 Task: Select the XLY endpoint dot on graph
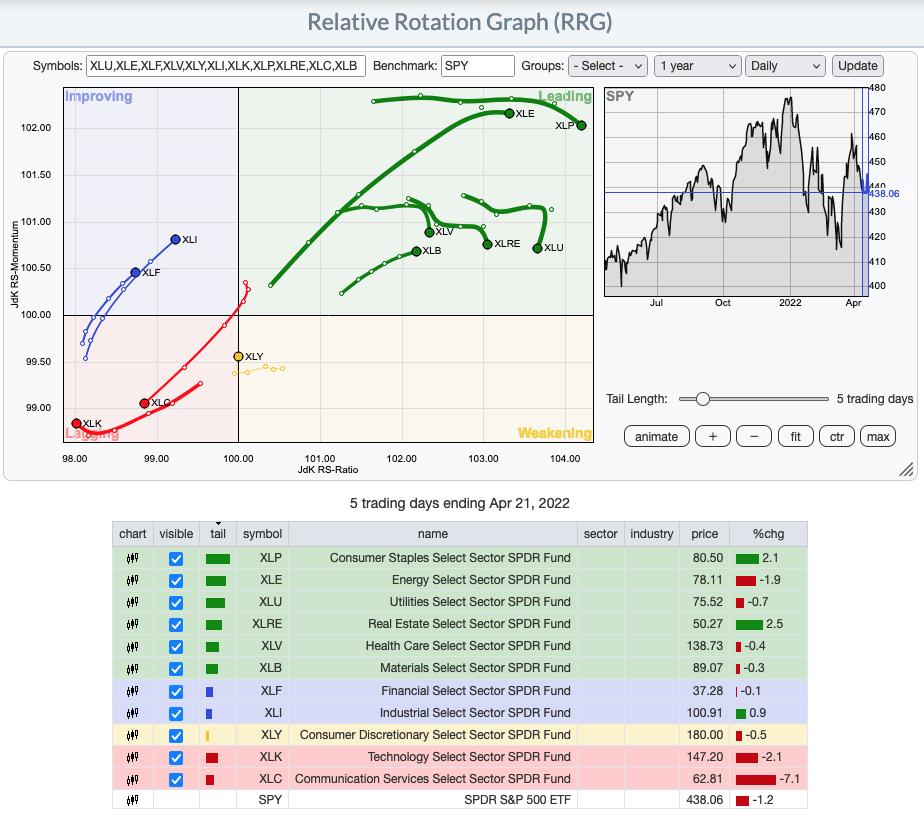238,357
